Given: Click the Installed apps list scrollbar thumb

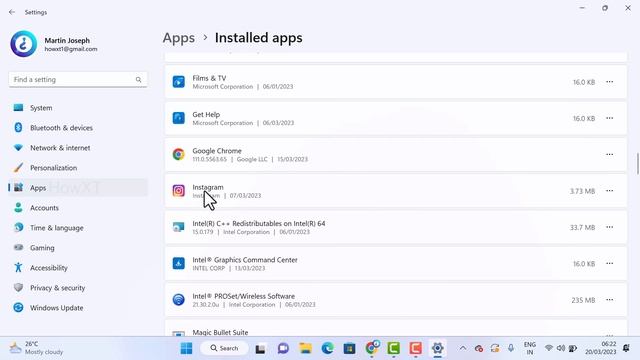Looking at the screenshot, I should [x=638, y=164].
